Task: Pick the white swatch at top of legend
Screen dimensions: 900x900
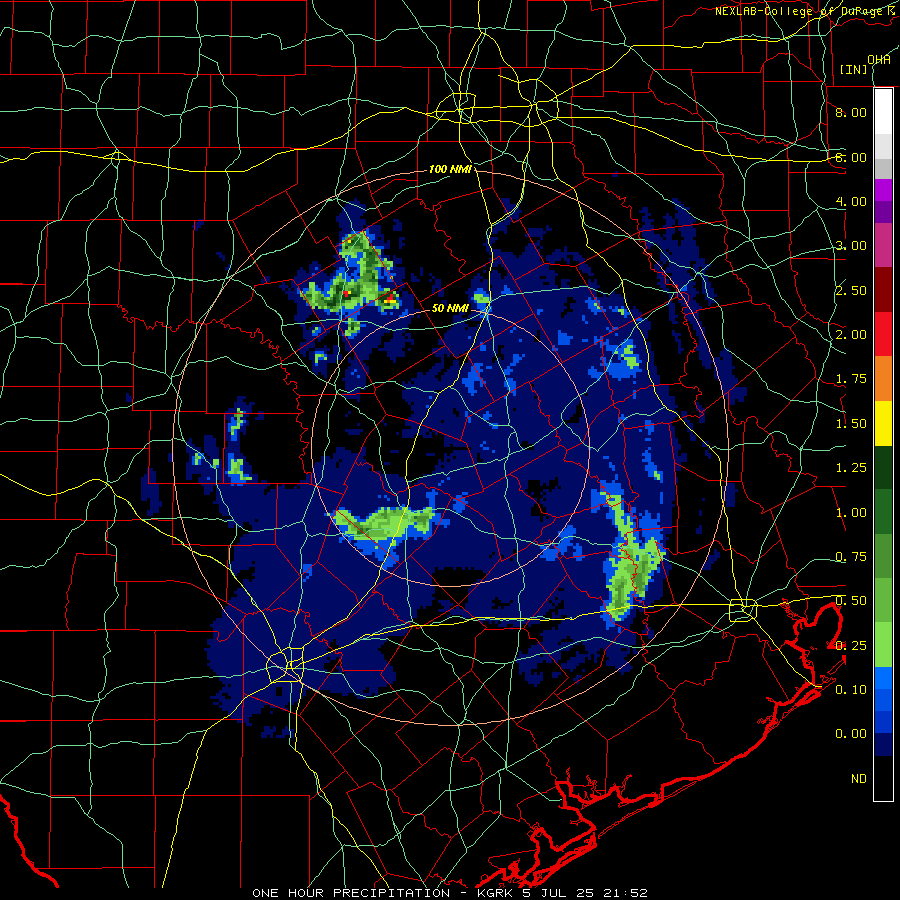Action: click(883, 112)
